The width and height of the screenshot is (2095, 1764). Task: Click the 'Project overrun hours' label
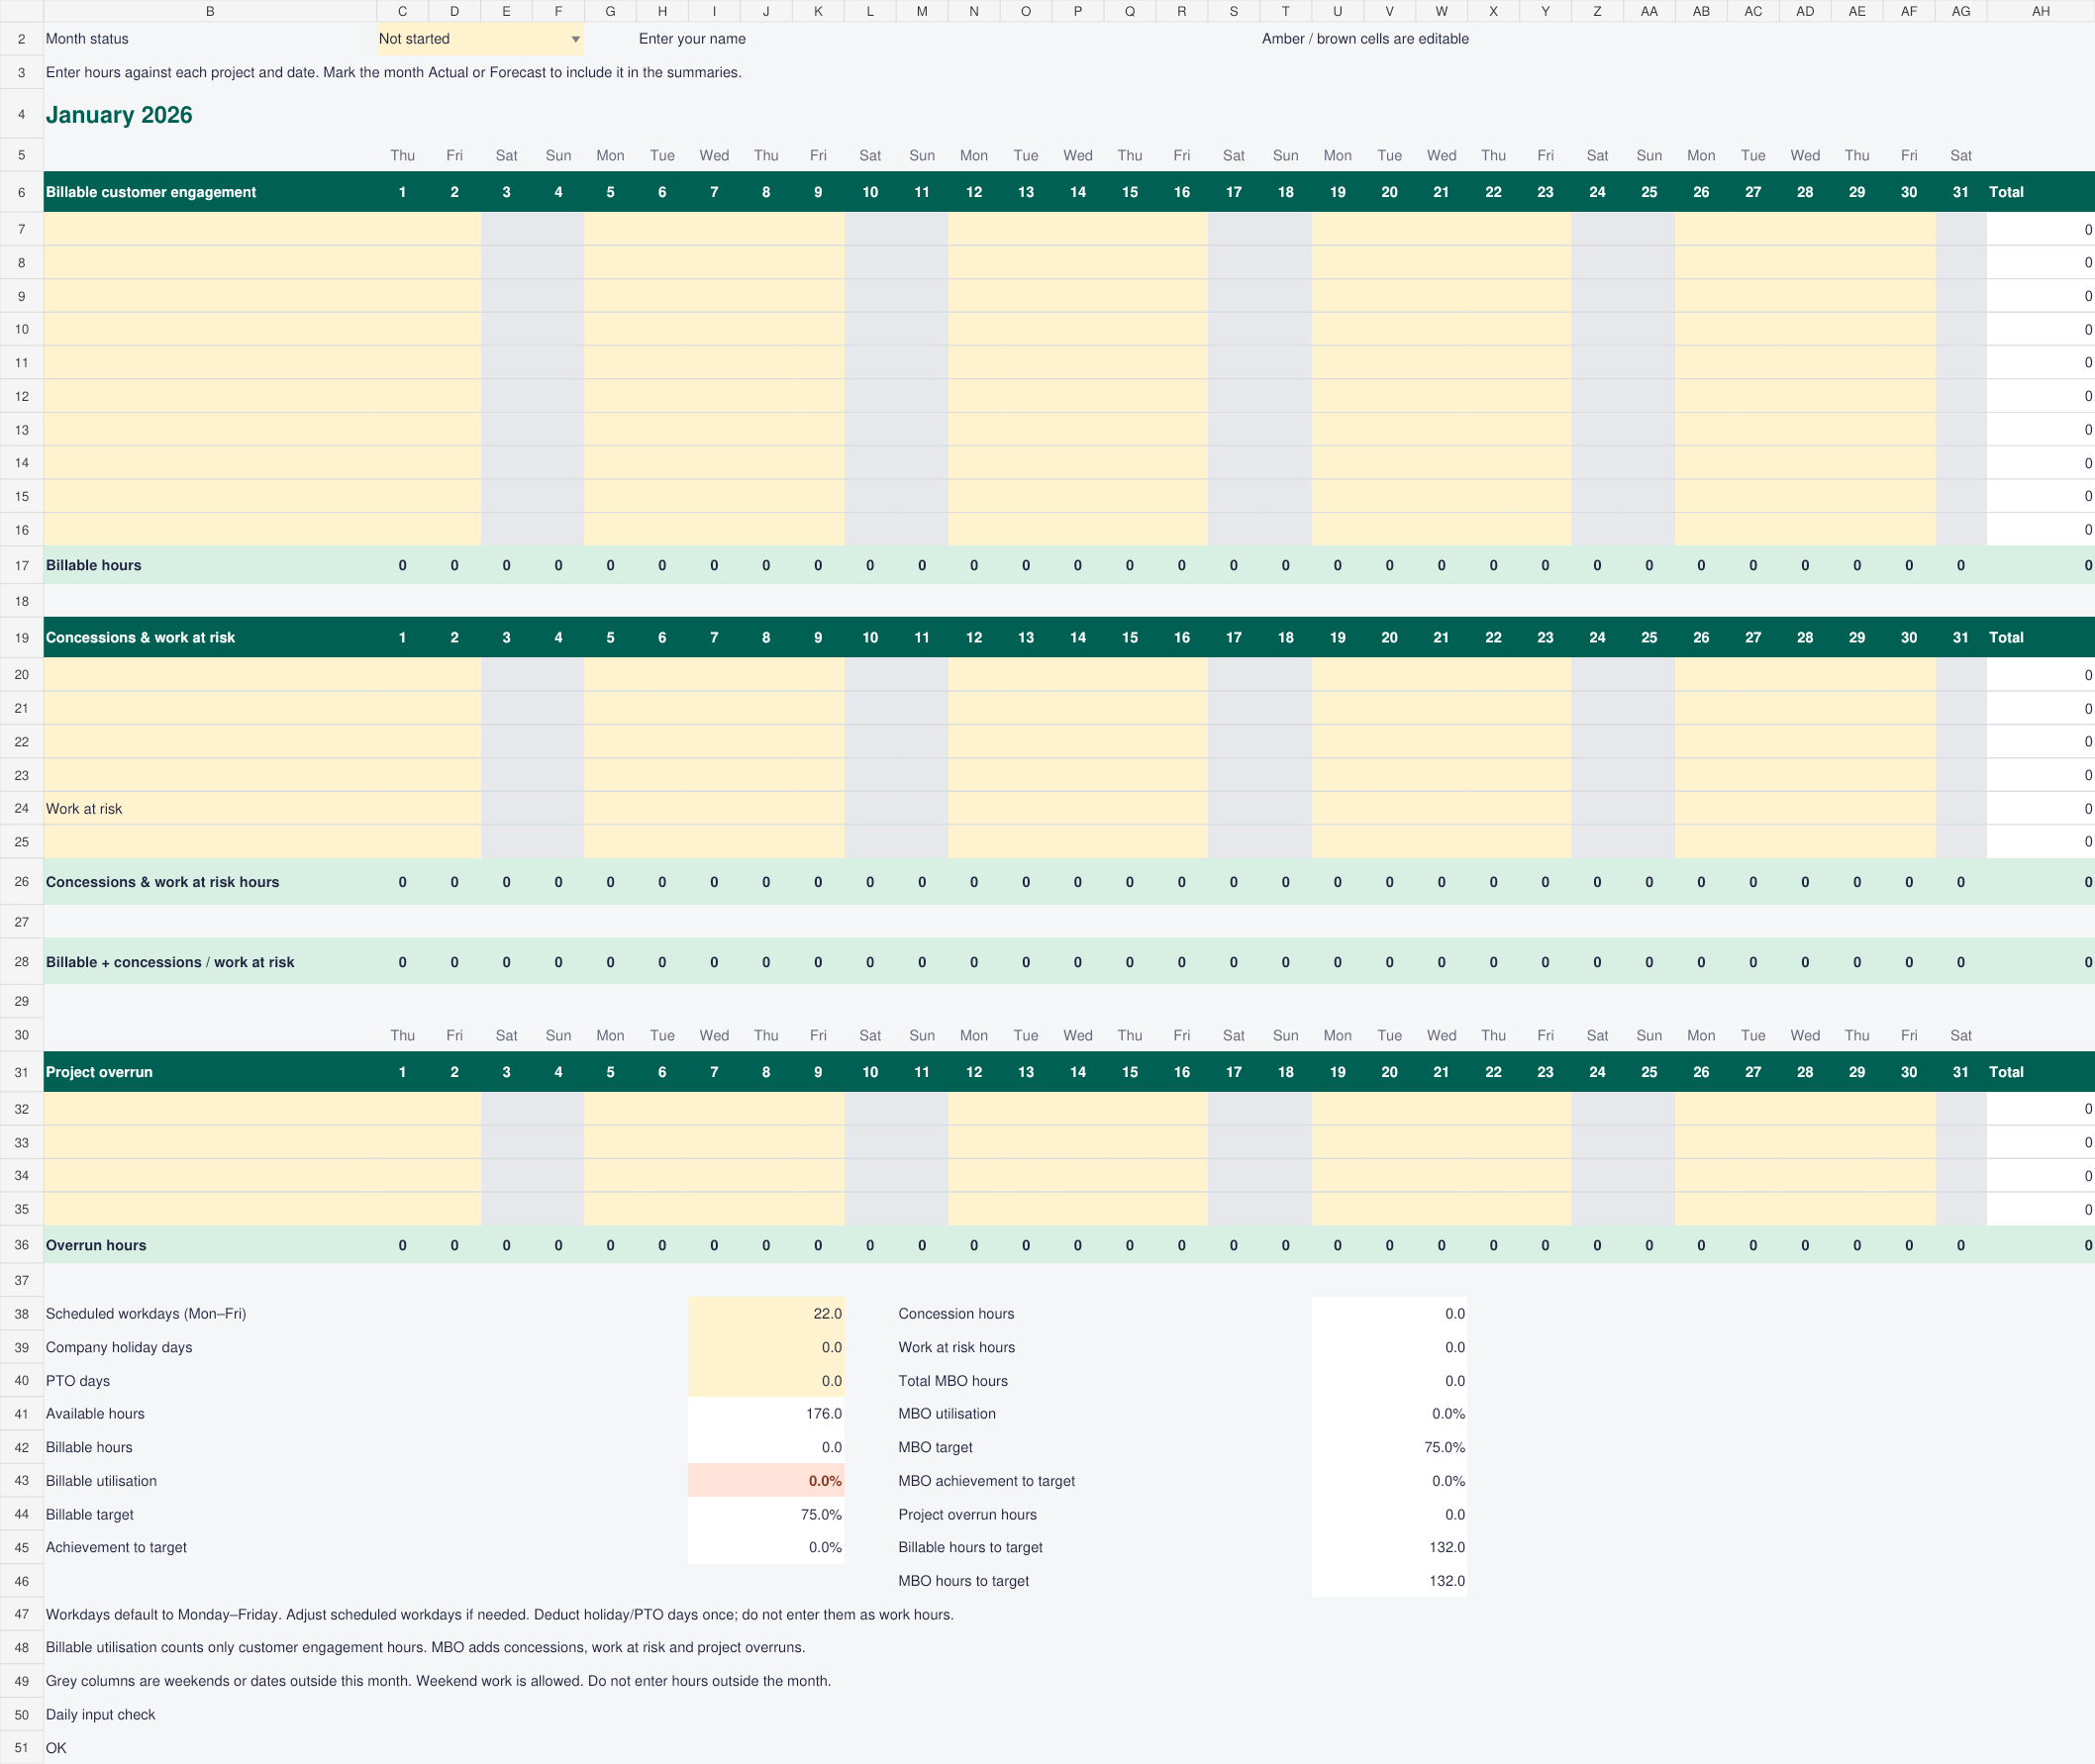click(967, 1515)
